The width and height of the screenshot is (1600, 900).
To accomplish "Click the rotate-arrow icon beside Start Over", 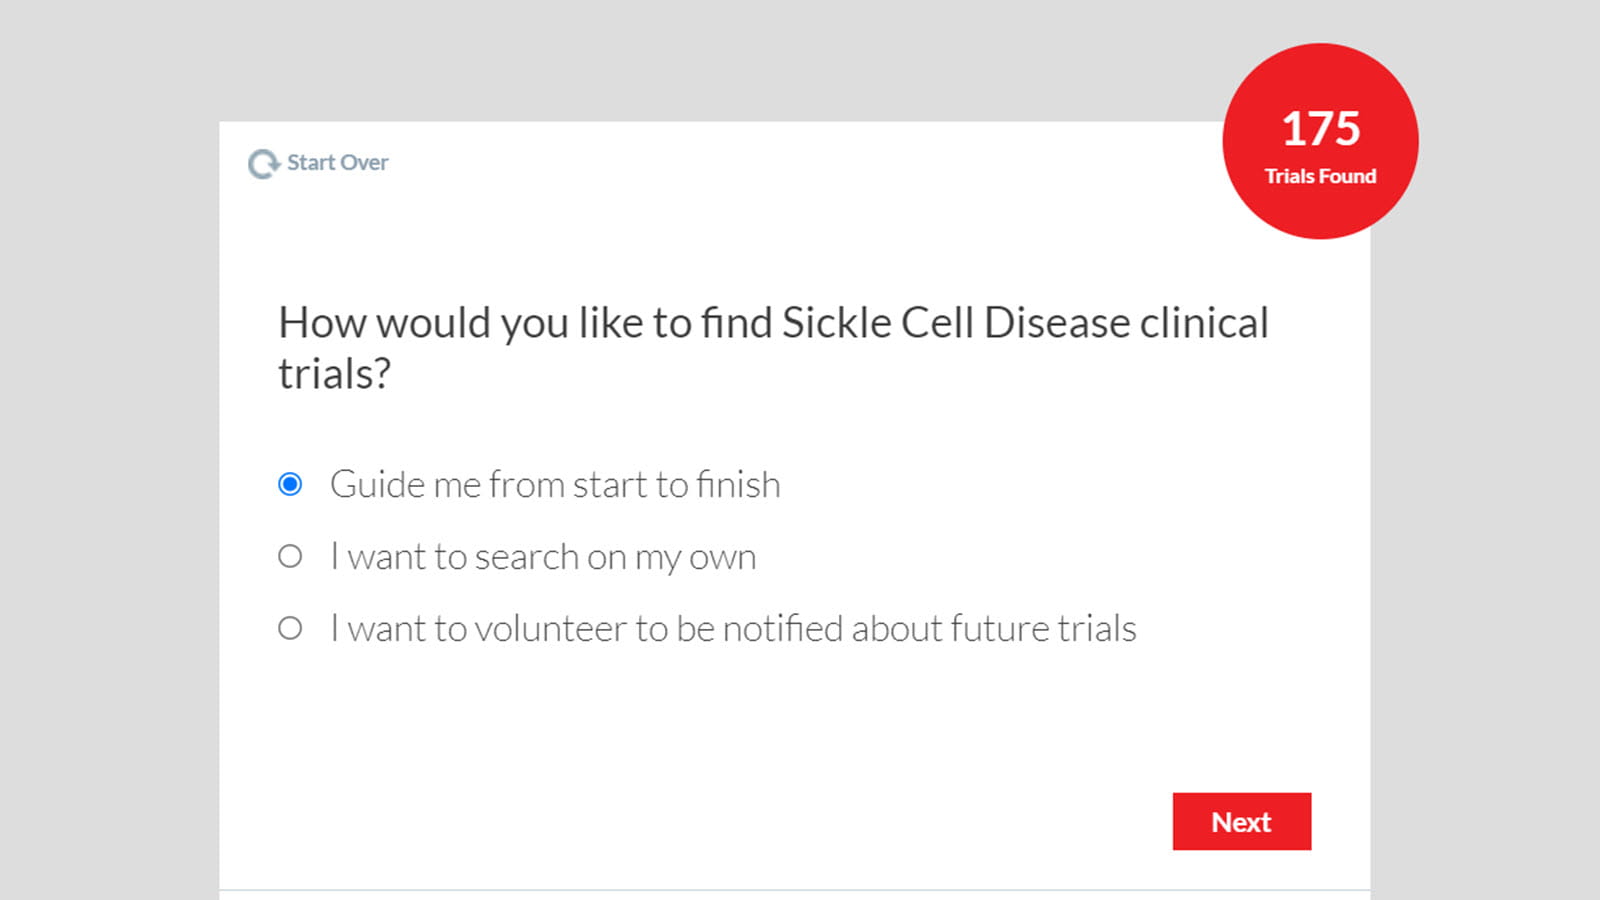I will click(x=262, y=161).
